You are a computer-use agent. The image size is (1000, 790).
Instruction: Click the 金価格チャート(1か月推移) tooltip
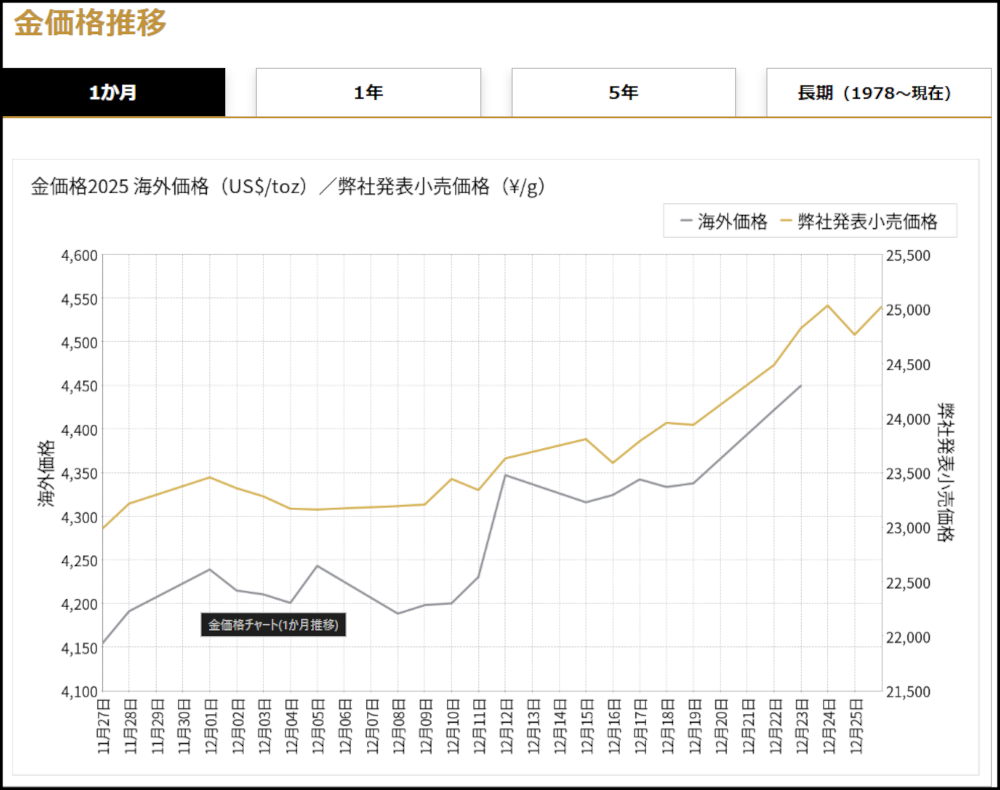click(273, 625)
